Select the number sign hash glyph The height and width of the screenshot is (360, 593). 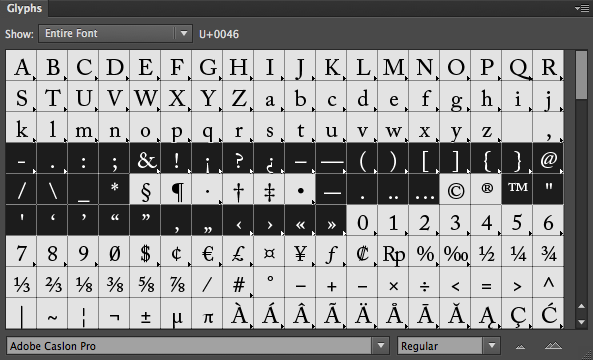click(x=238, y=282)
